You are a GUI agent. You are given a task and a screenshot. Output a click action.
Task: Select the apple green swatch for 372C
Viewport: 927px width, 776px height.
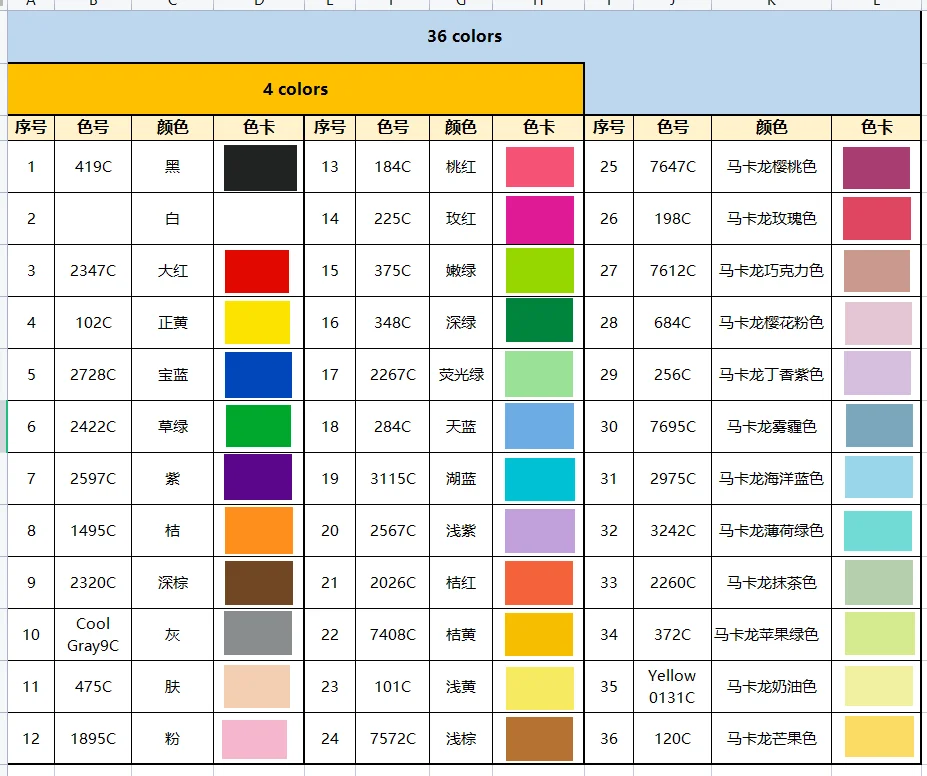coord(880,634)
